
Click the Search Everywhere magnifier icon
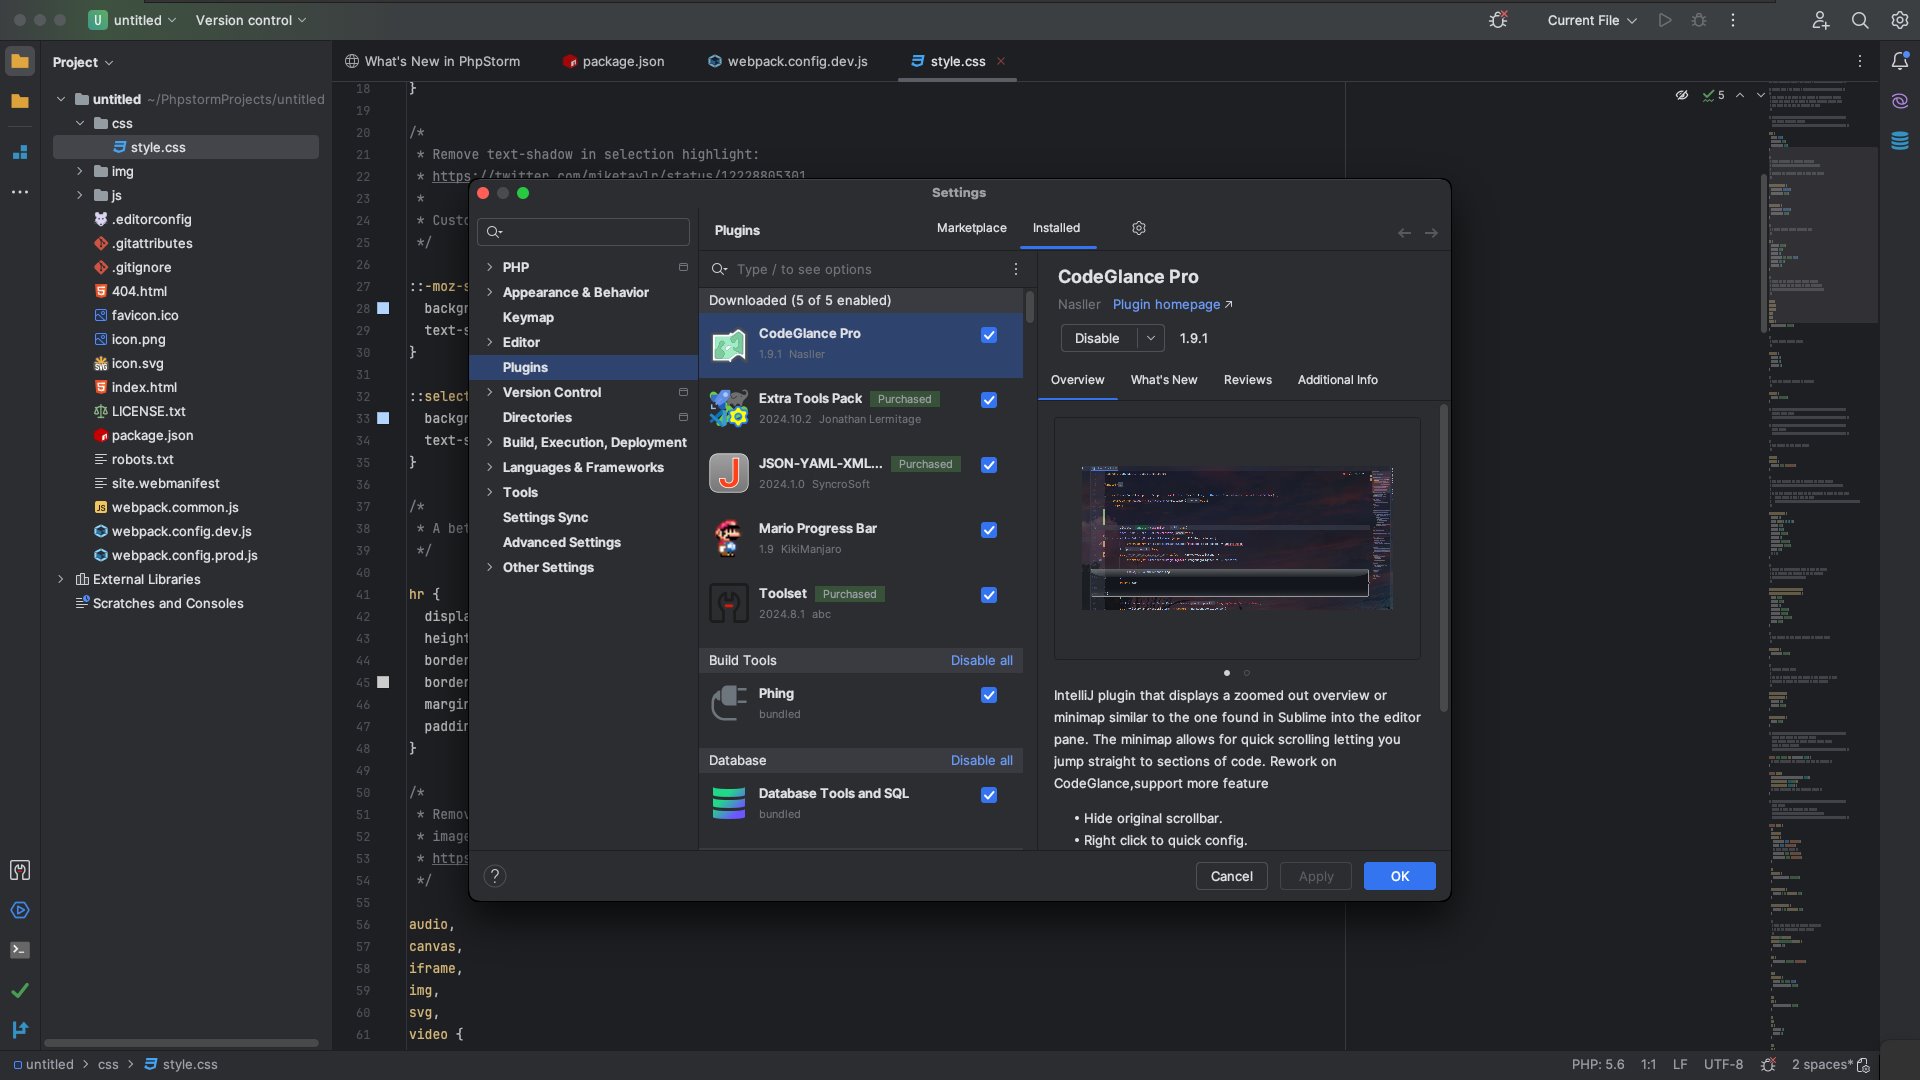1860,20
